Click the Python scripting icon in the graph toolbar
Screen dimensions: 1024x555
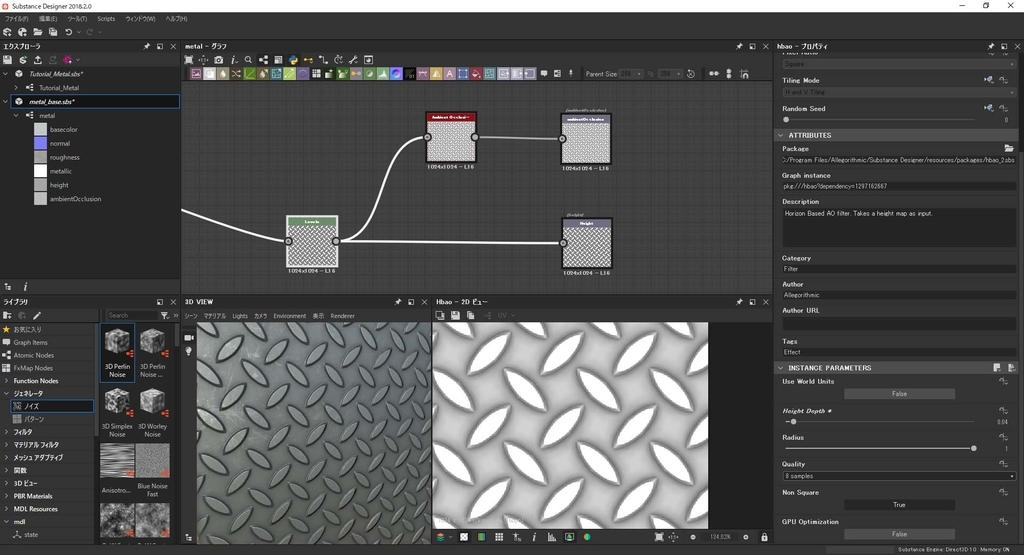(x=293, y=60)
